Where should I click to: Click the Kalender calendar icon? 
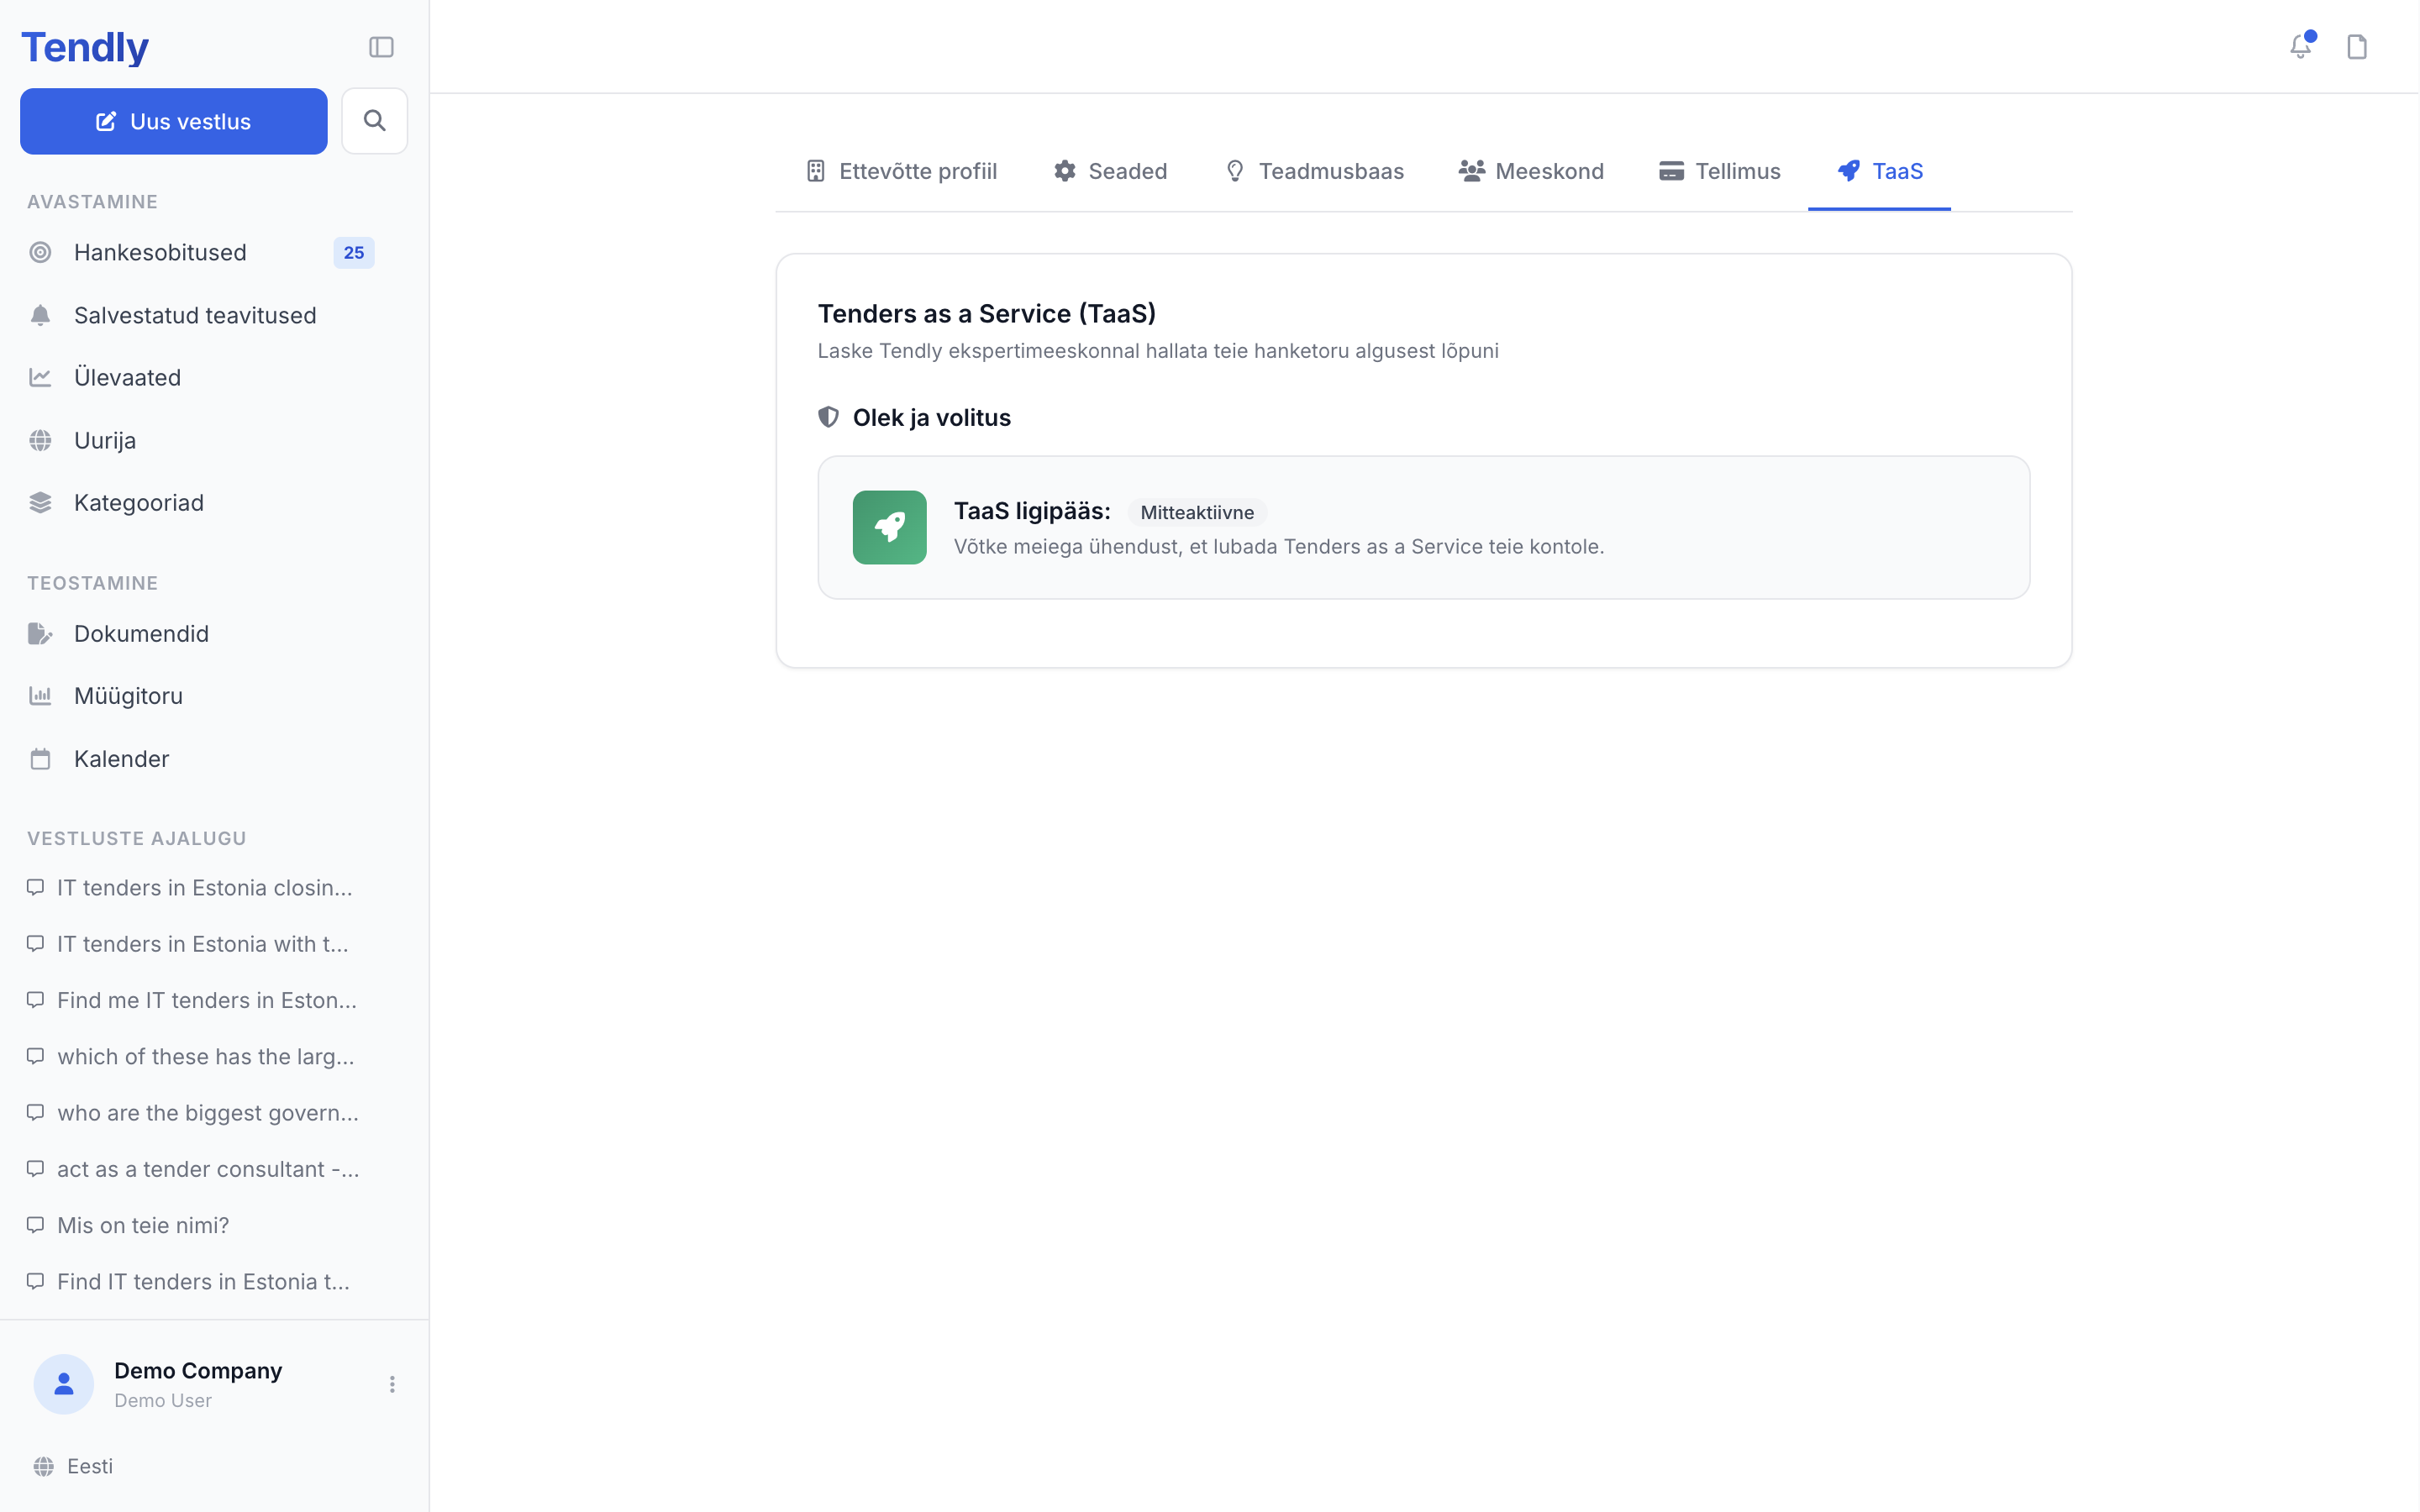tap(40, 758)
